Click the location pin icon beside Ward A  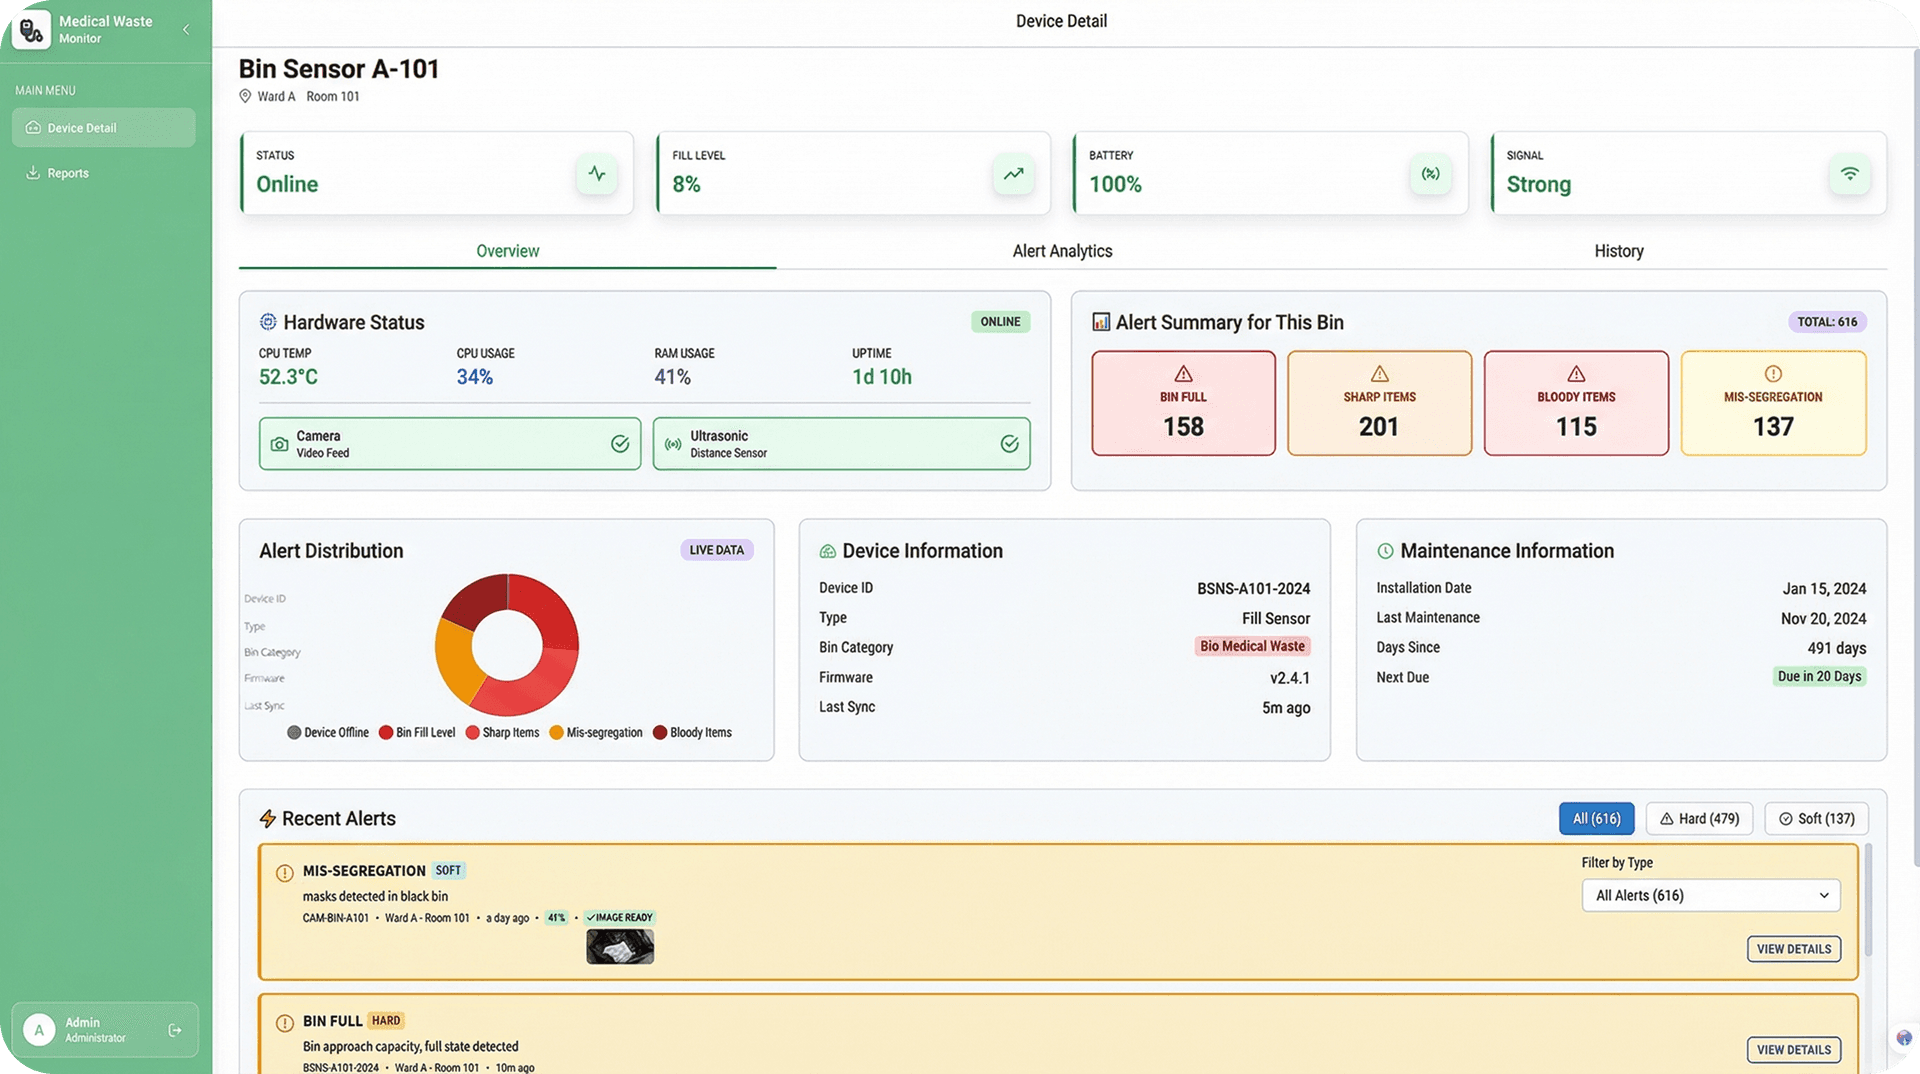[245, 96]
